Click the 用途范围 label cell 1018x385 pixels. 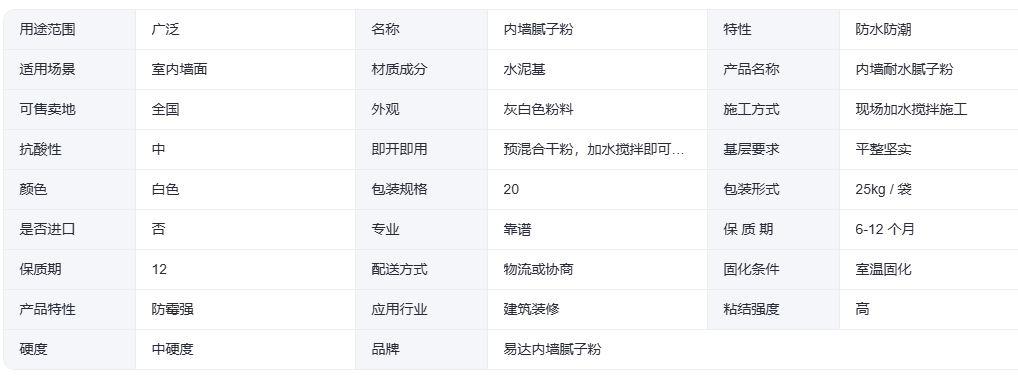click(x=69, y=29)
